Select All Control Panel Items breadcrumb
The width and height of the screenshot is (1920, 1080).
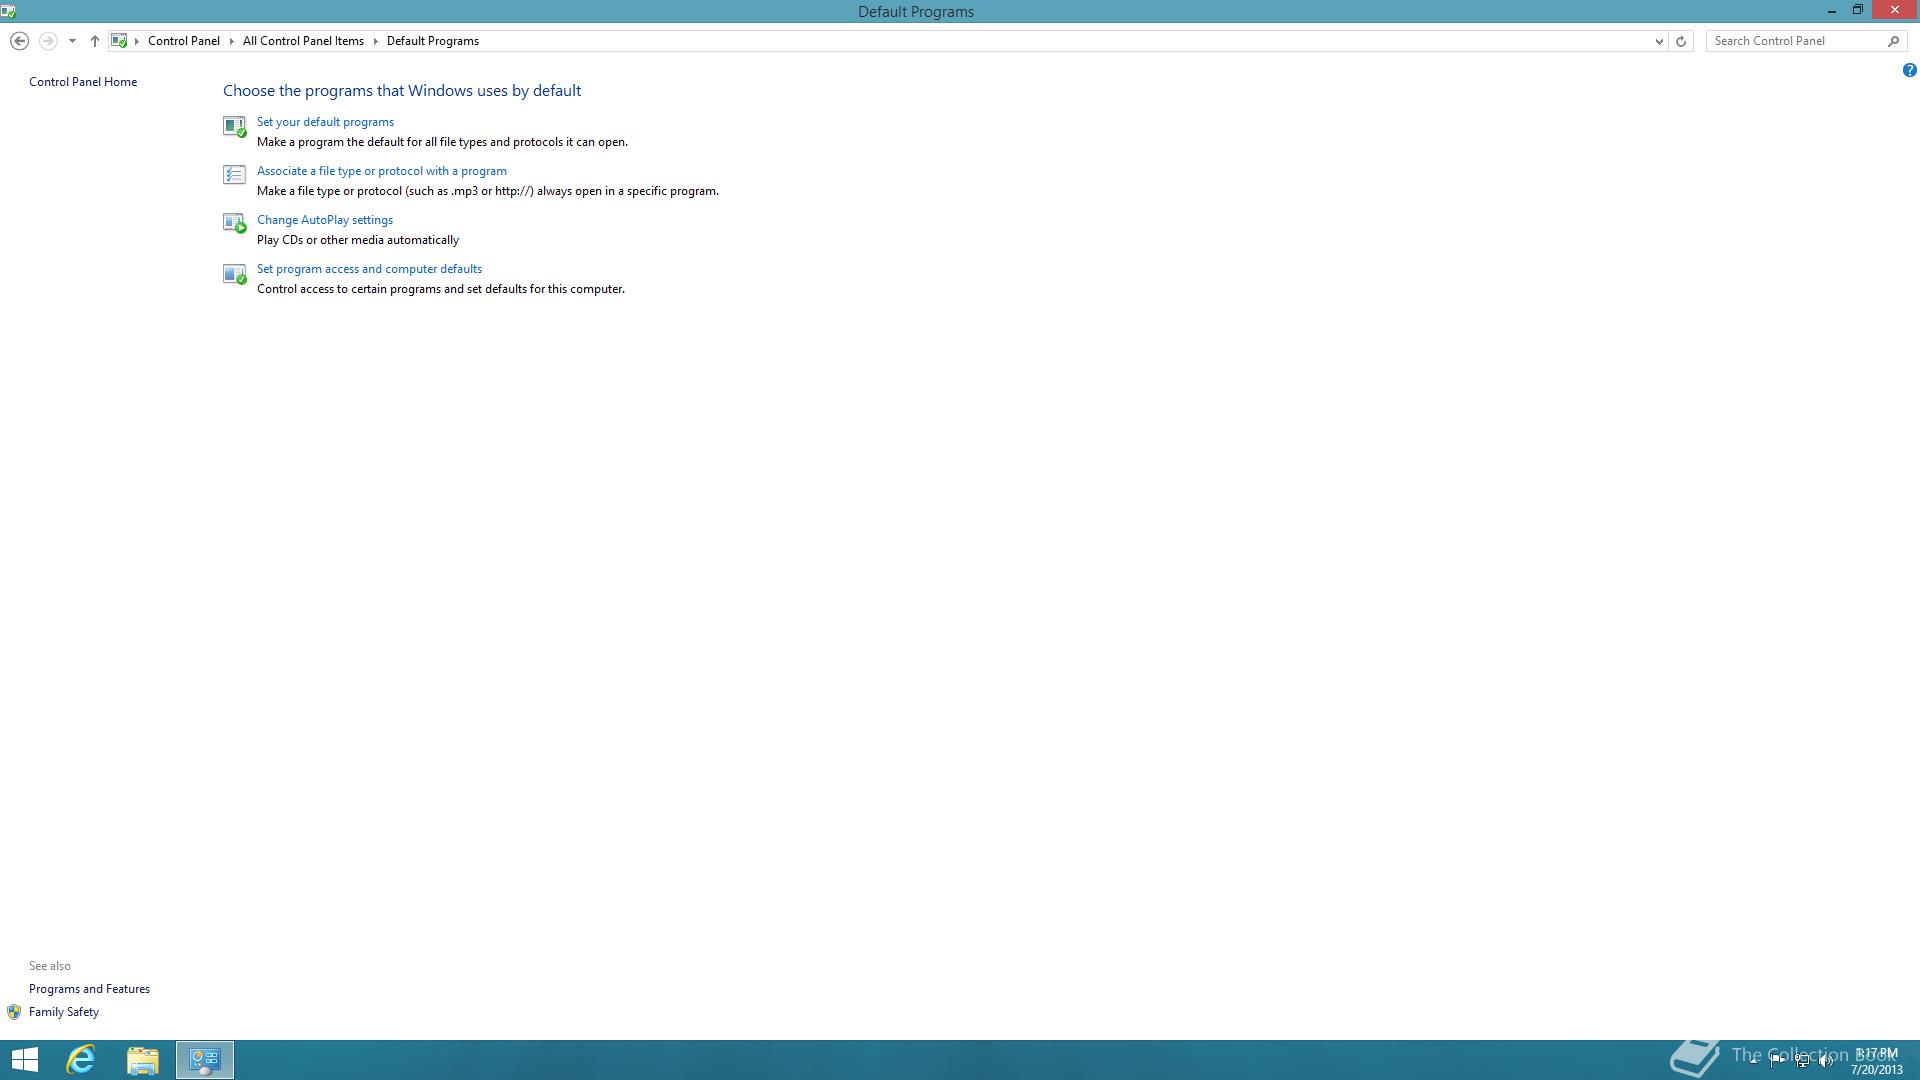coord(303,41)
